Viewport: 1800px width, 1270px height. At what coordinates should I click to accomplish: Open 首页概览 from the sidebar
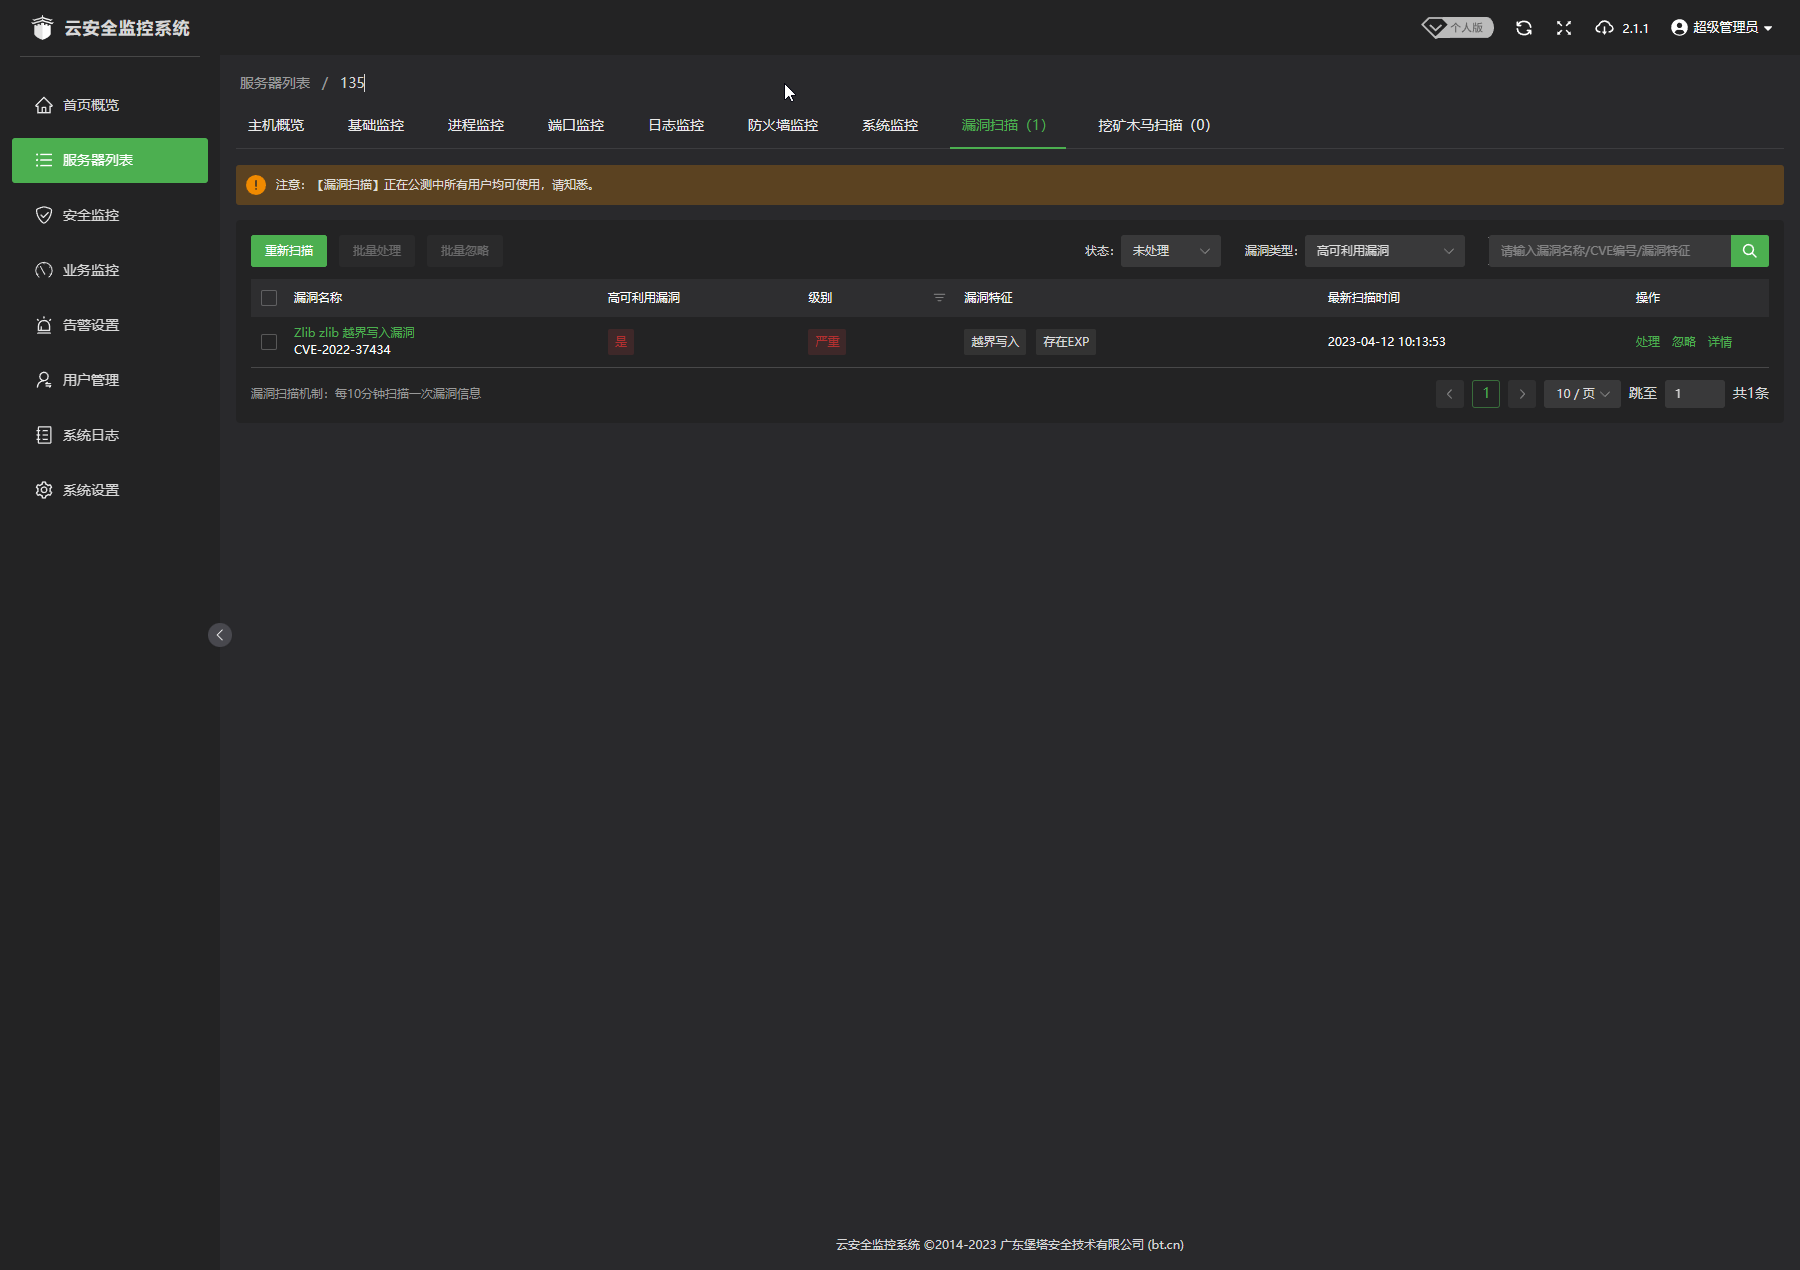click(90, 105)
